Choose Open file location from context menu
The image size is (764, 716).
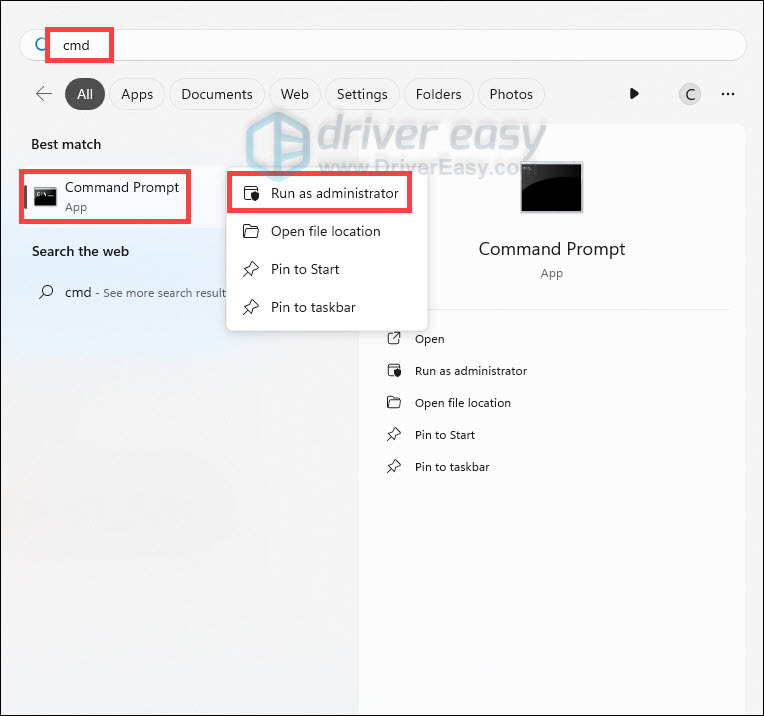[325, 231]
